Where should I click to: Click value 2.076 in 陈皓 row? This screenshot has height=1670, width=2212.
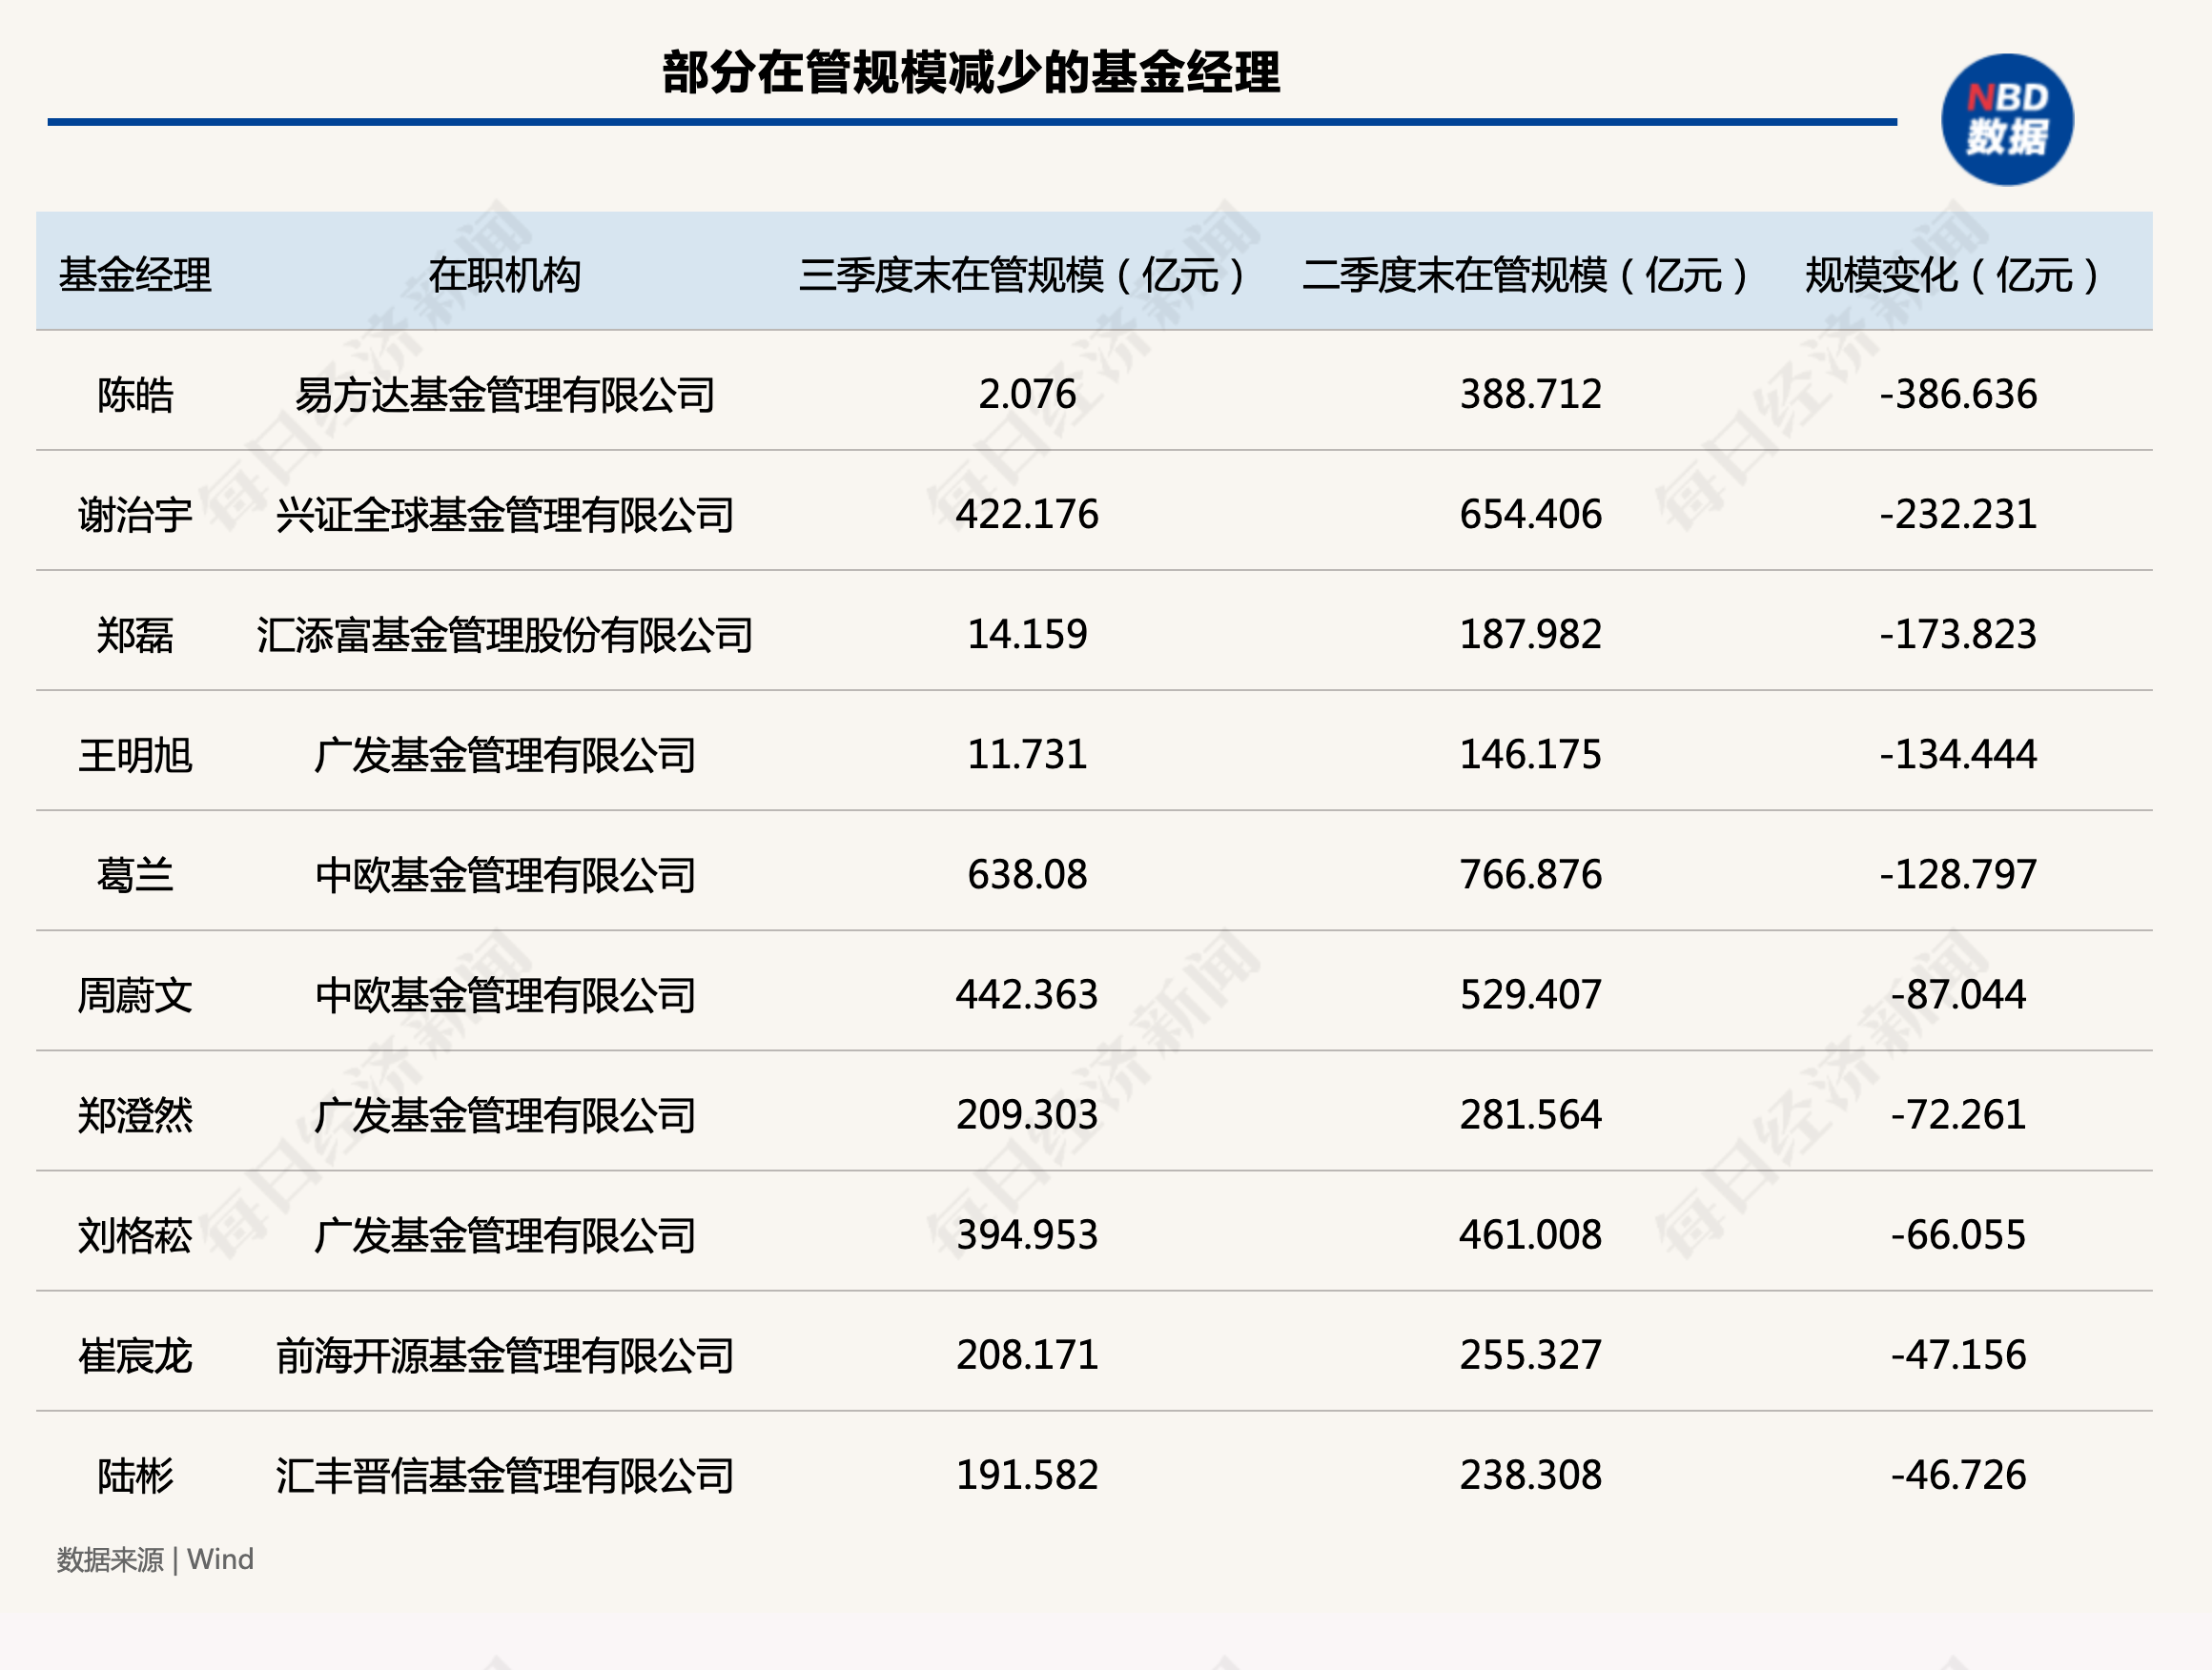coord(1027,394)
